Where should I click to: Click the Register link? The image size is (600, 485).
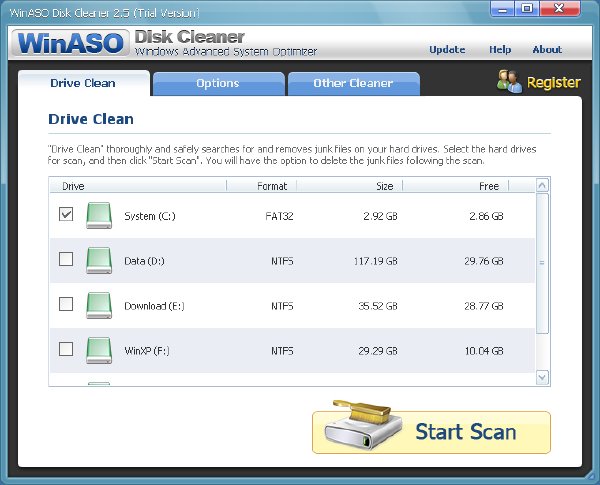point(553,82)
